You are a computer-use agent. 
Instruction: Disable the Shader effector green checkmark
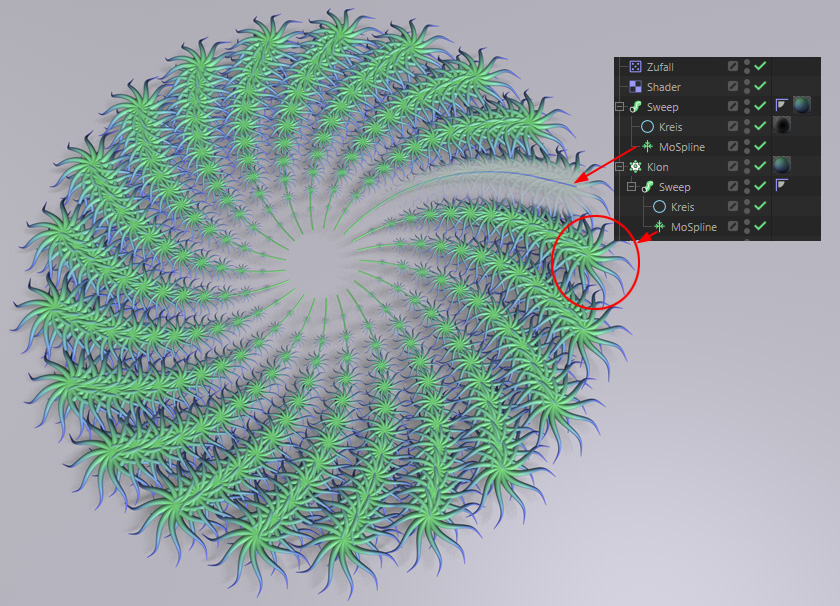pos(760,86)
